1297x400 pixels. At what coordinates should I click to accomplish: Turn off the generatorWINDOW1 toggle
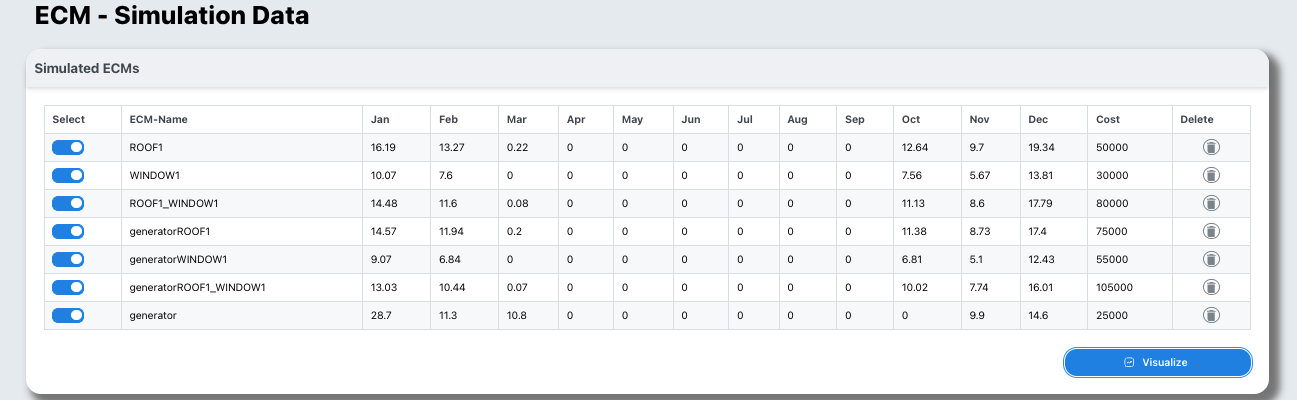coord(68,259)
